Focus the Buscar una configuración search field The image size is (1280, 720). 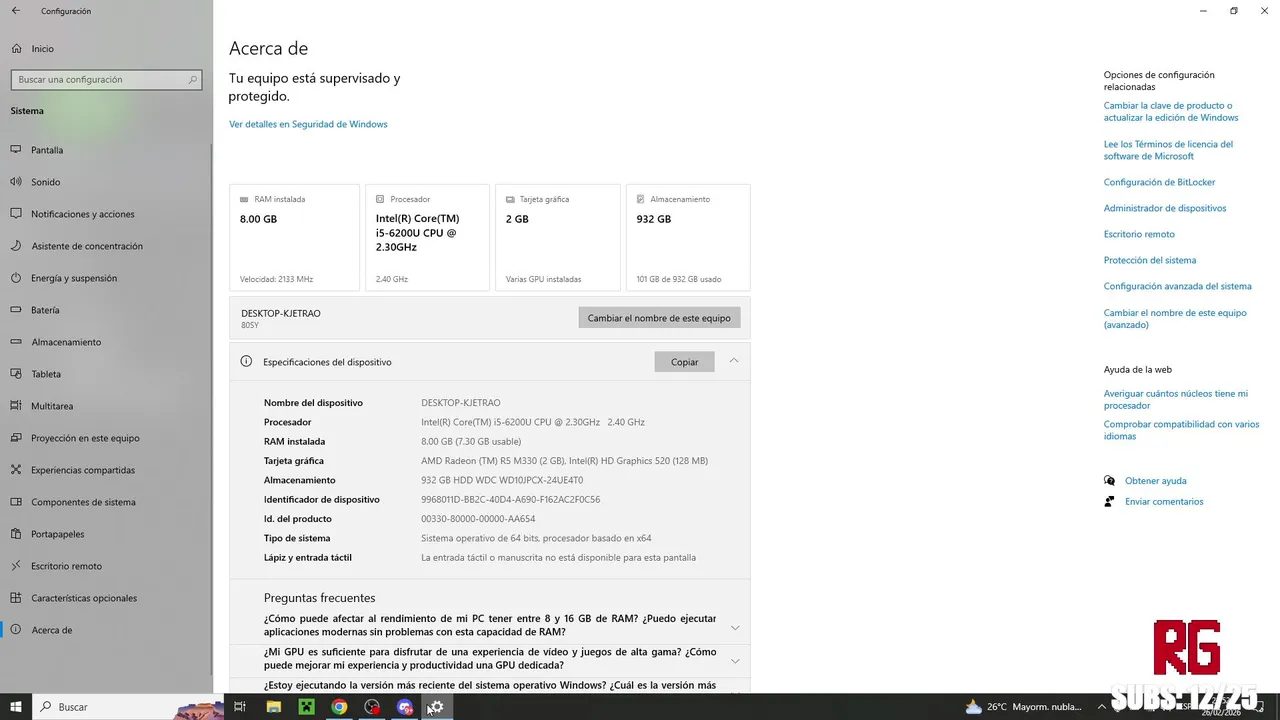[x=106, y=80]
